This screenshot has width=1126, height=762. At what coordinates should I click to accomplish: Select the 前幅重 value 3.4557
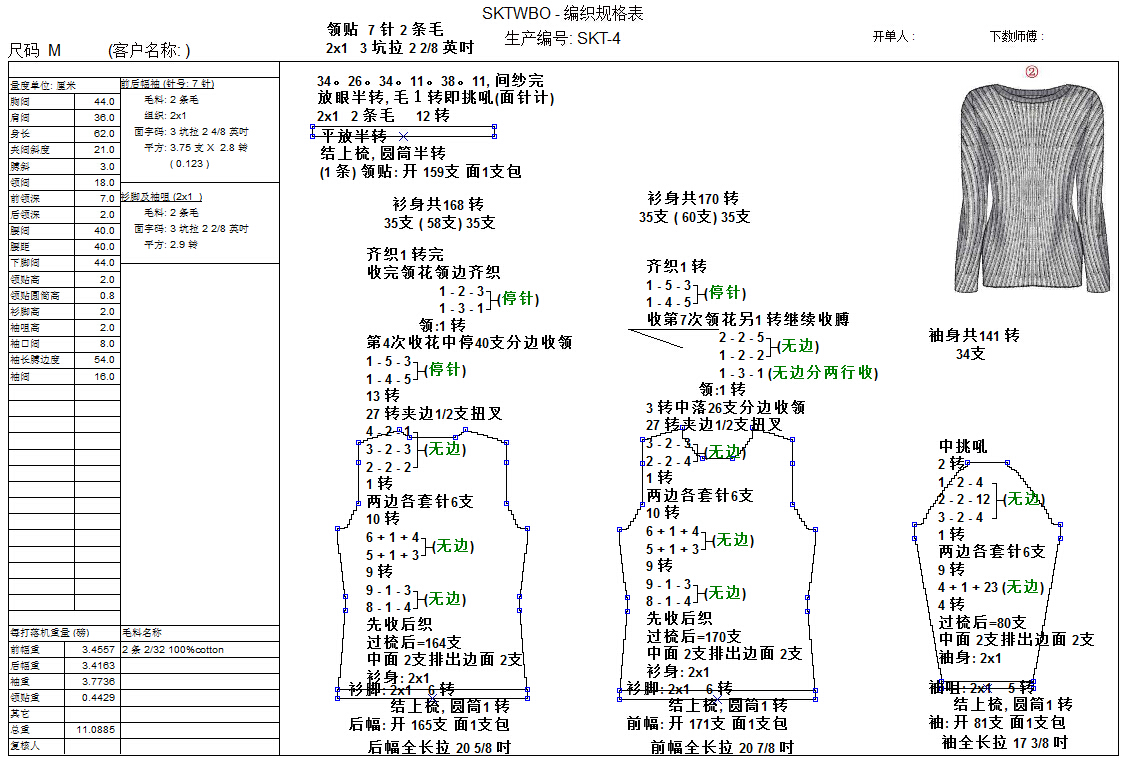(98, 649)
